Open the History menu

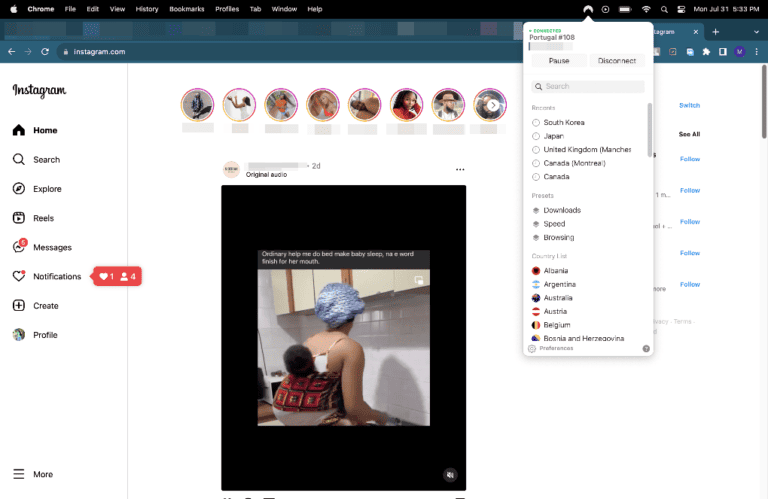(x=147, y=9)
